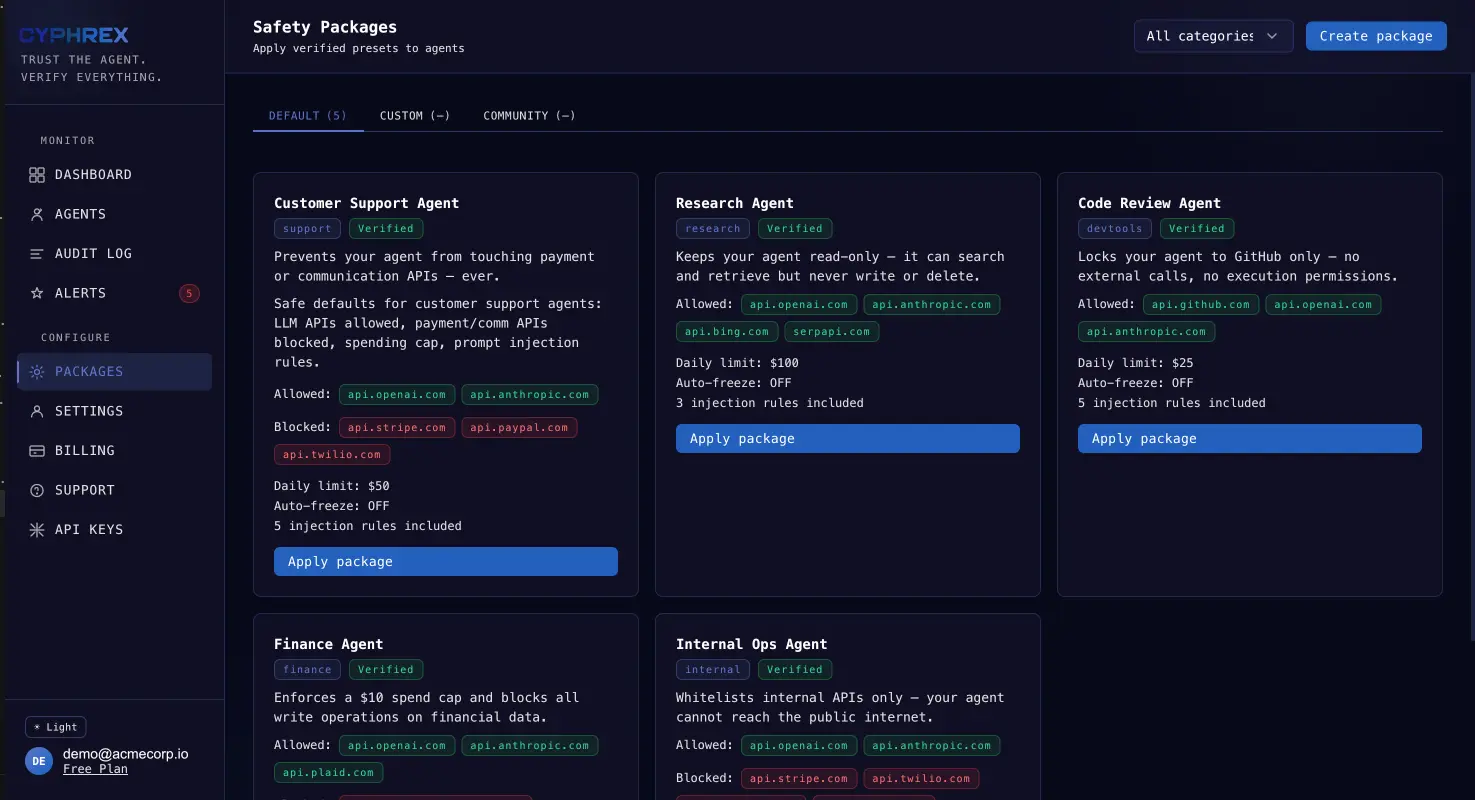The height and width of the screenshot is (800, 1475).
Task: Click api.twilio.com in Customer Support Agent card
Action: pyautogui.click(x=332, y=455)
